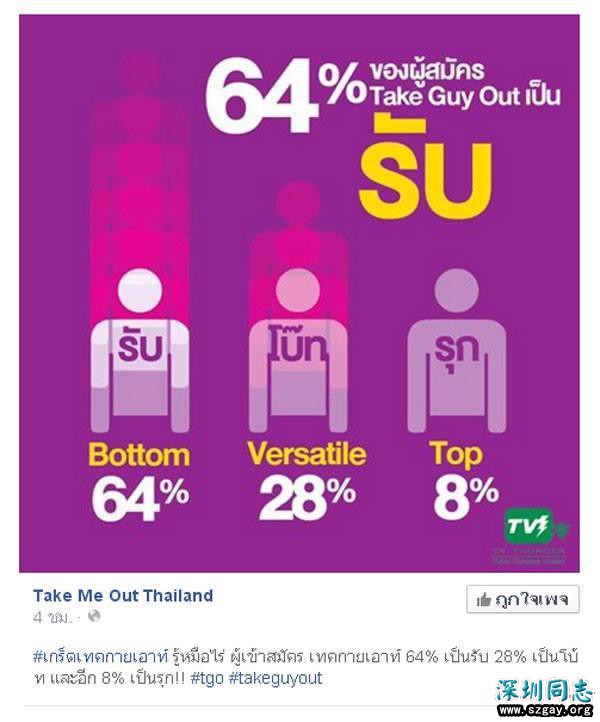Open the #tgo hashtag link

click(207, 678)
